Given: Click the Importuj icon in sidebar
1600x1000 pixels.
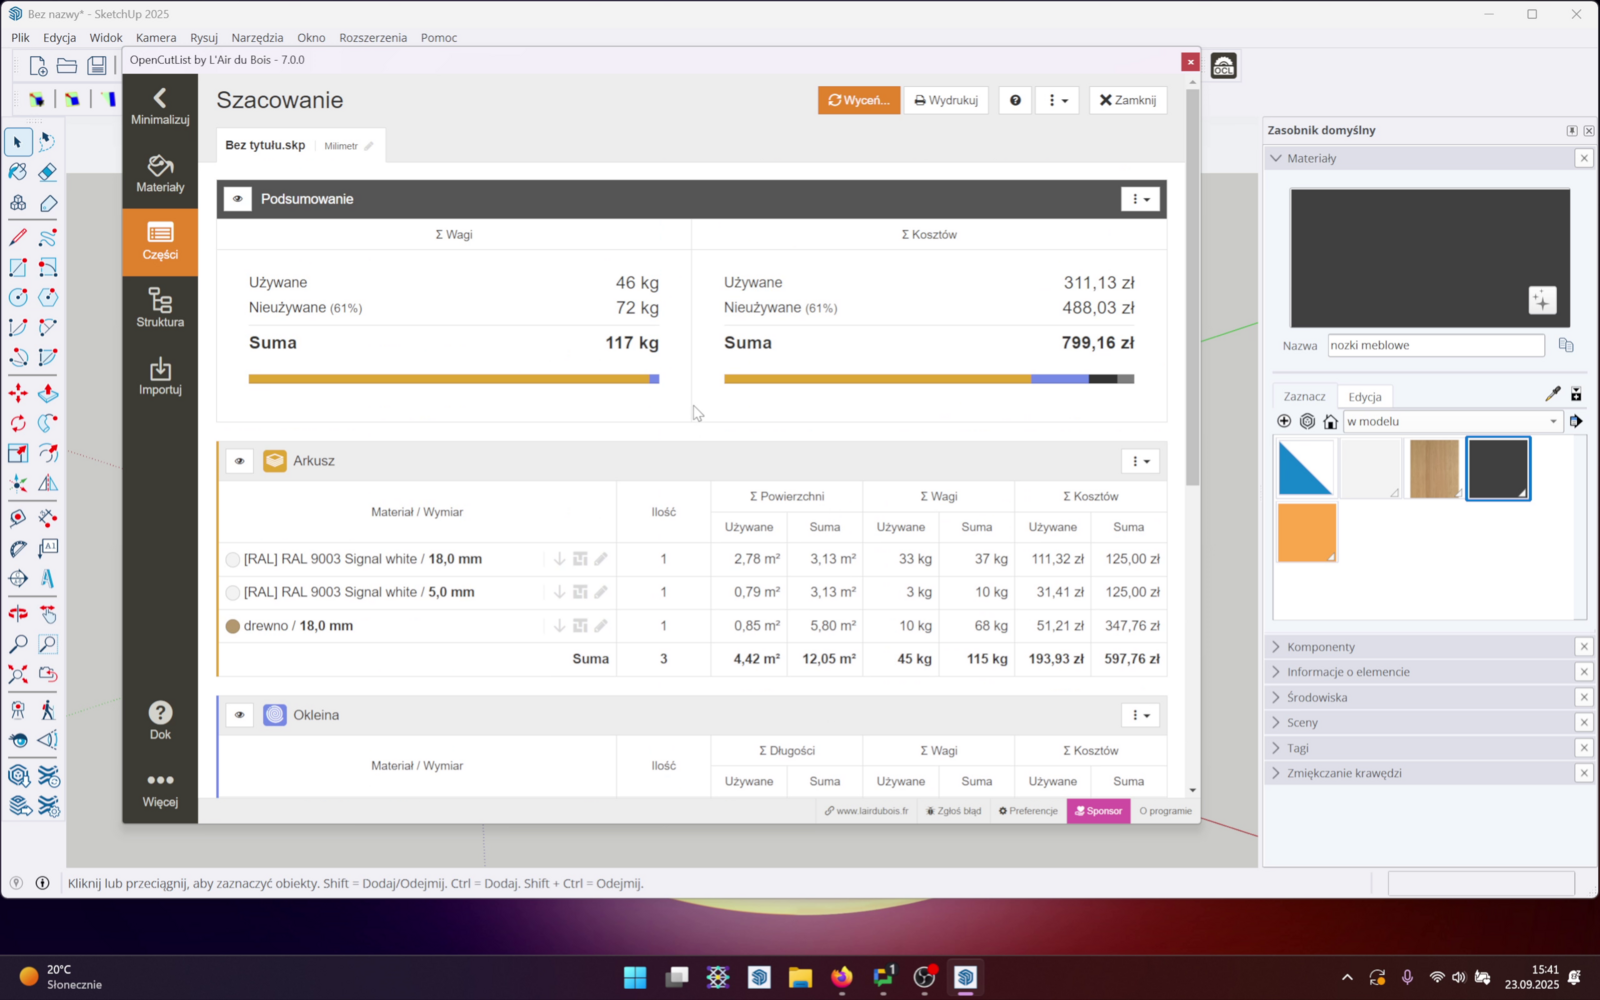Looking at the screenshot, I should [x=160, y=376].
